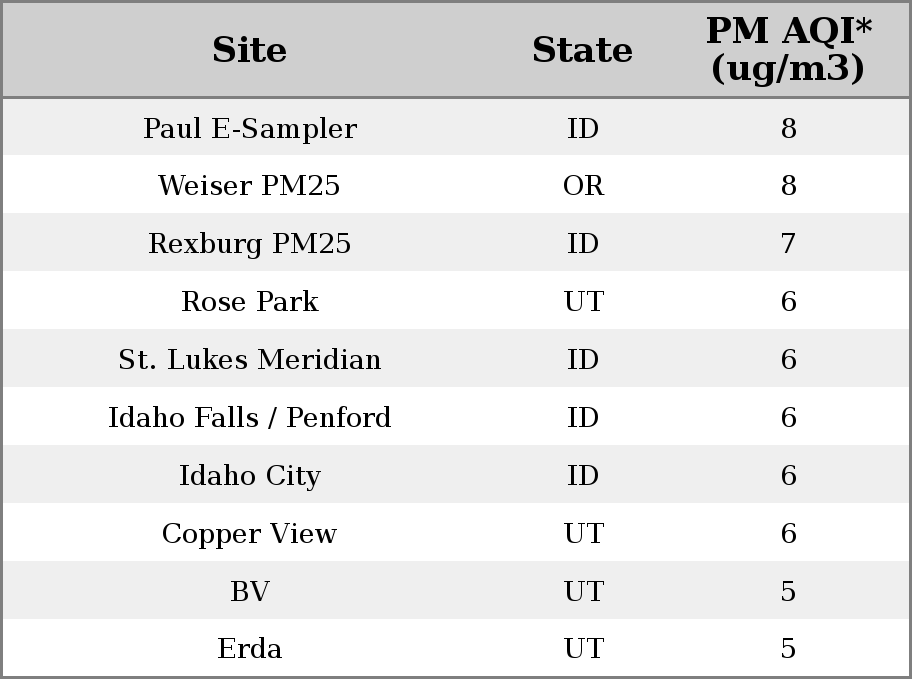Click the PM AQI column header
Image resolution: width=912 pixels, height=679 pixels.
click(789, 49)
